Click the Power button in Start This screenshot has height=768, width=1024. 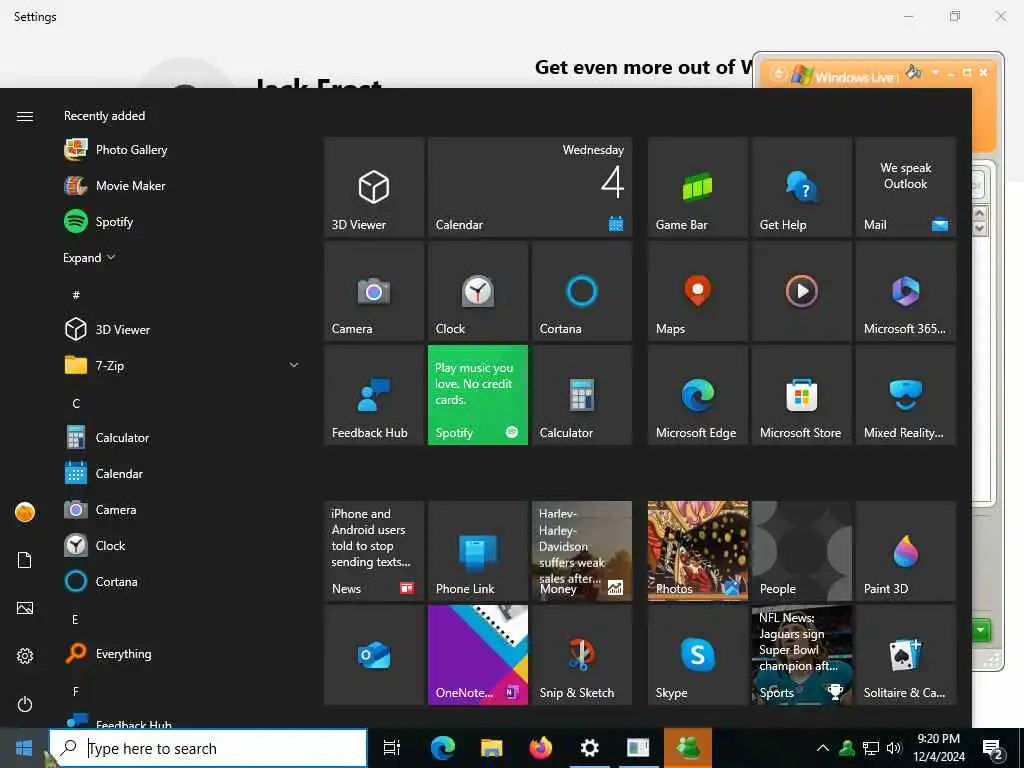pos(25,704)
